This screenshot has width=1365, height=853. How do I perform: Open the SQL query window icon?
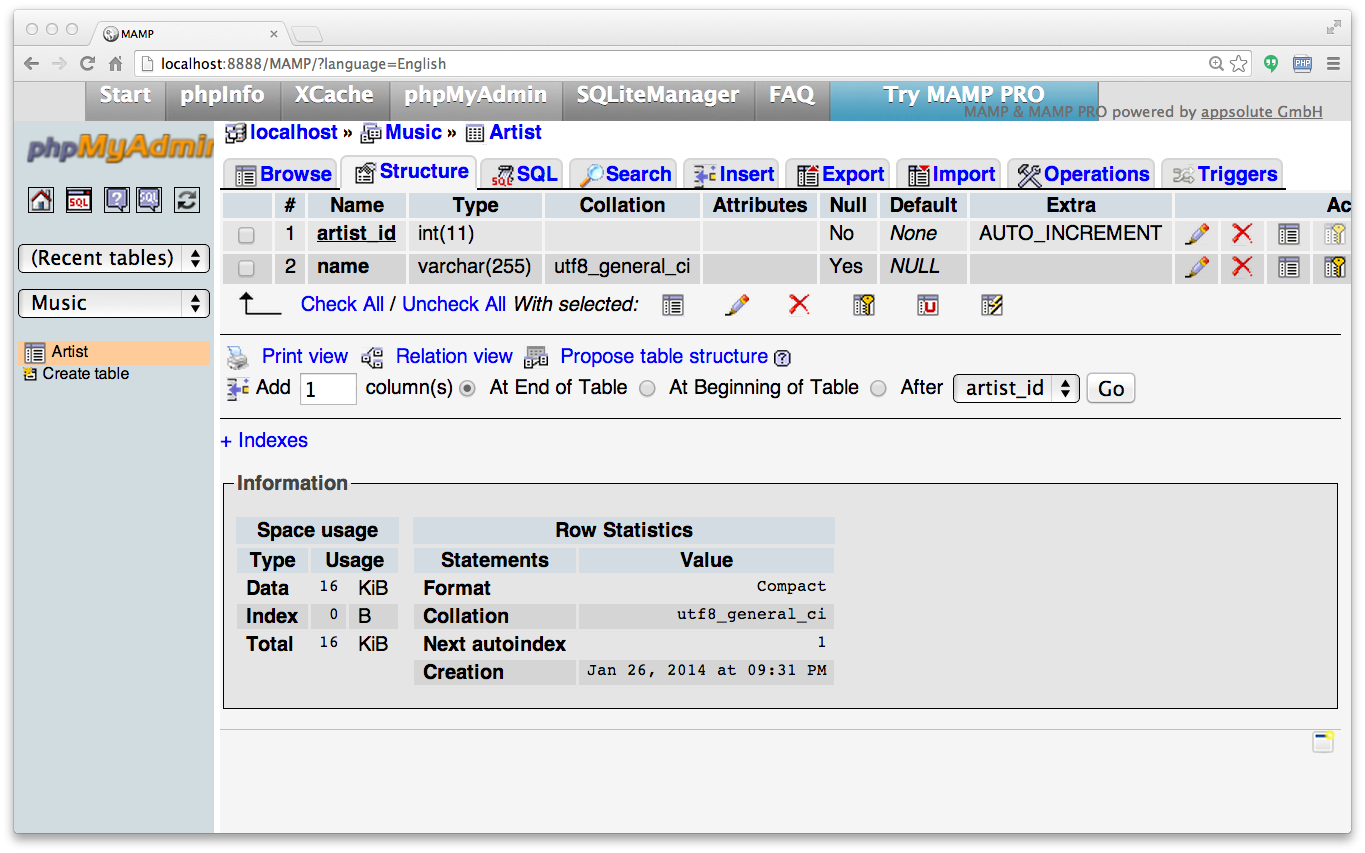tap(79, 200)
